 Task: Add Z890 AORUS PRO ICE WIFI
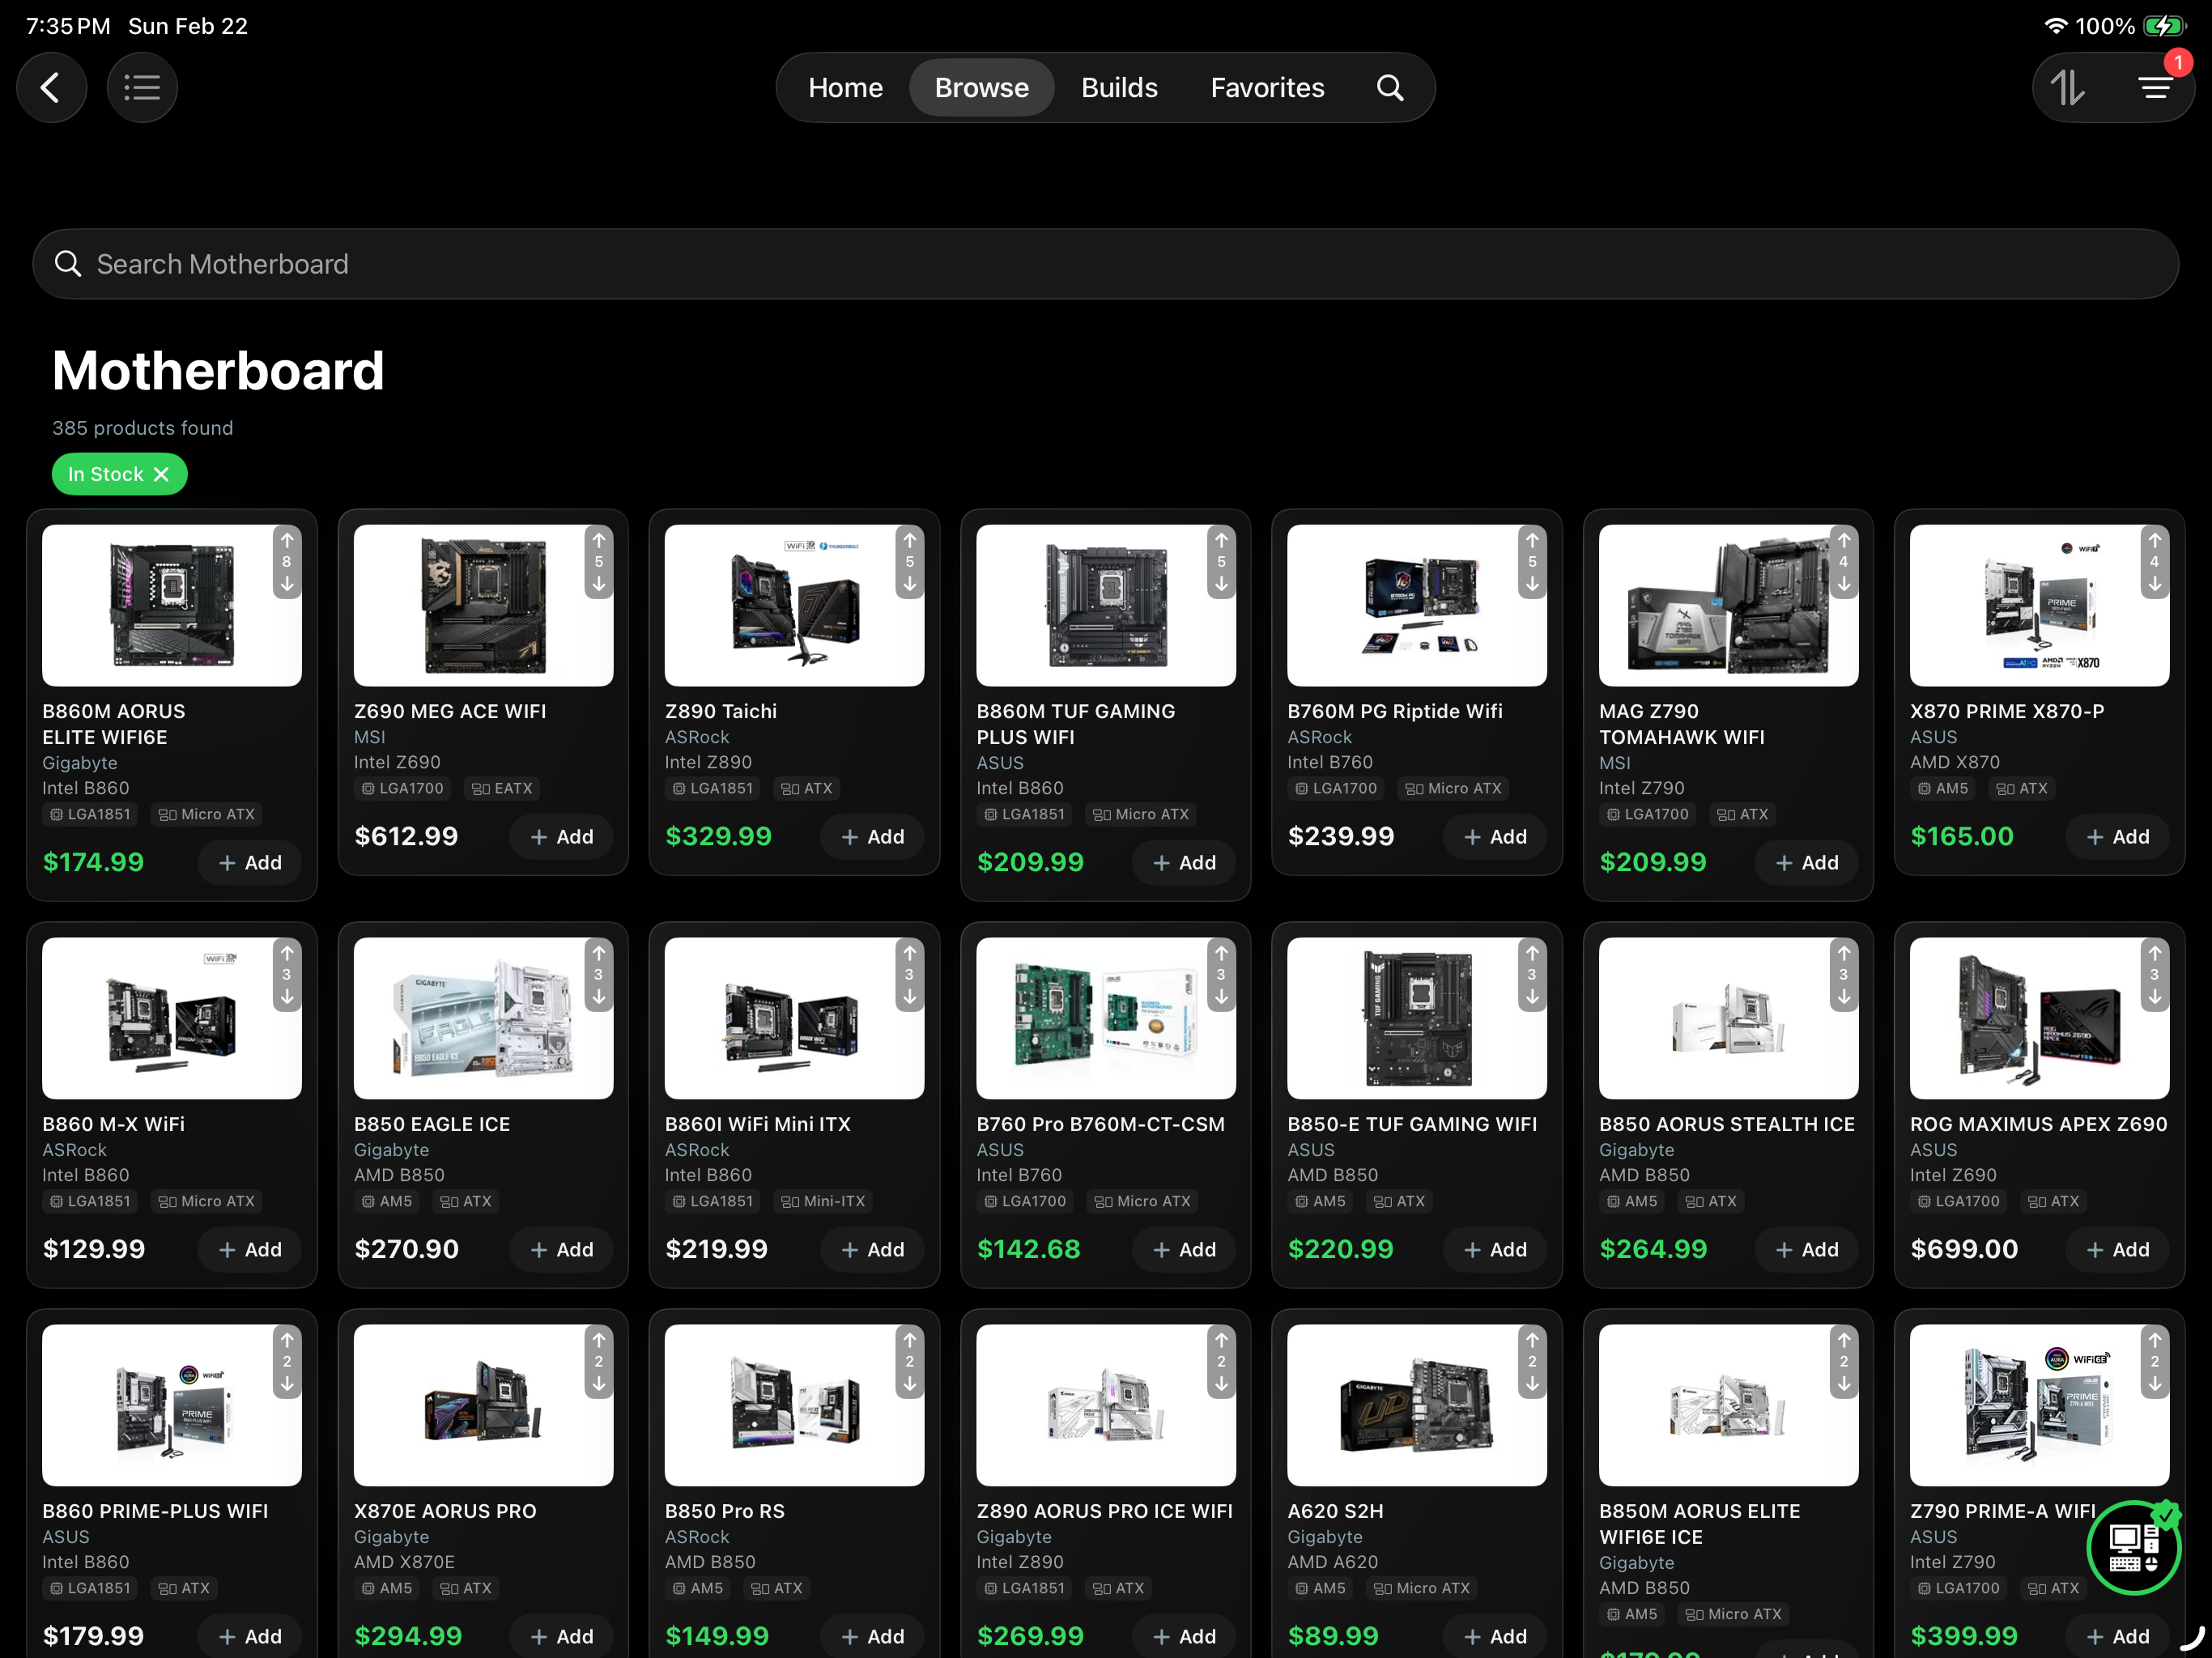pos(1184,1636)
